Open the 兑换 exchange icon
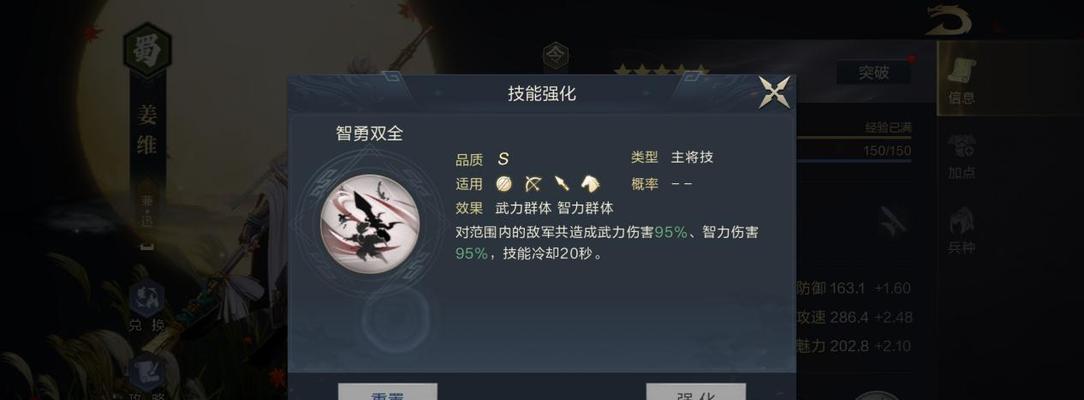Screen dimensions: 1084x400 [147, 307]
